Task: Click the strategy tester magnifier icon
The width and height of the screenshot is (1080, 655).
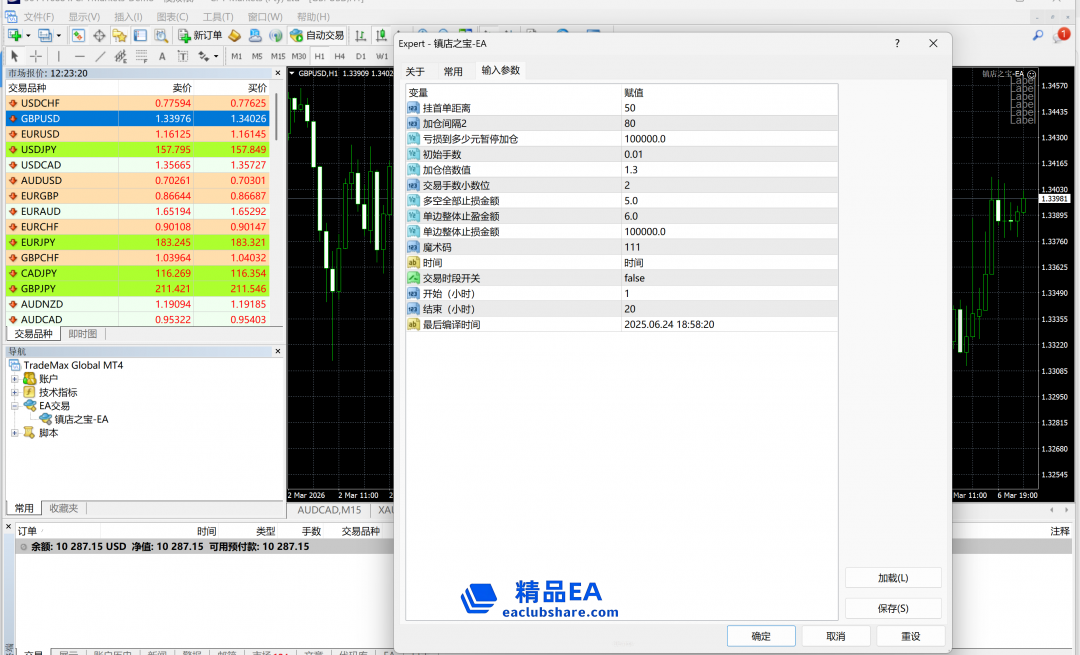Action: 161,35
